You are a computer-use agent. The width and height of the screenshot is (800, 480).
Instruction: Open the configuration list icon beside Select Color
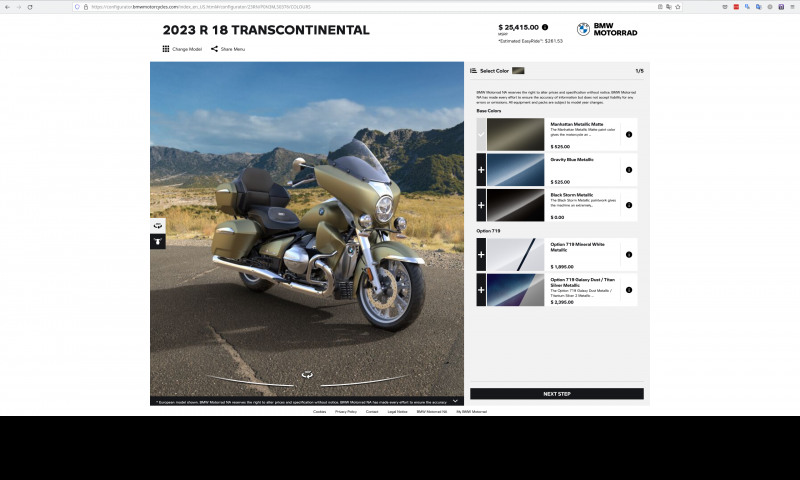pos(473,71)
